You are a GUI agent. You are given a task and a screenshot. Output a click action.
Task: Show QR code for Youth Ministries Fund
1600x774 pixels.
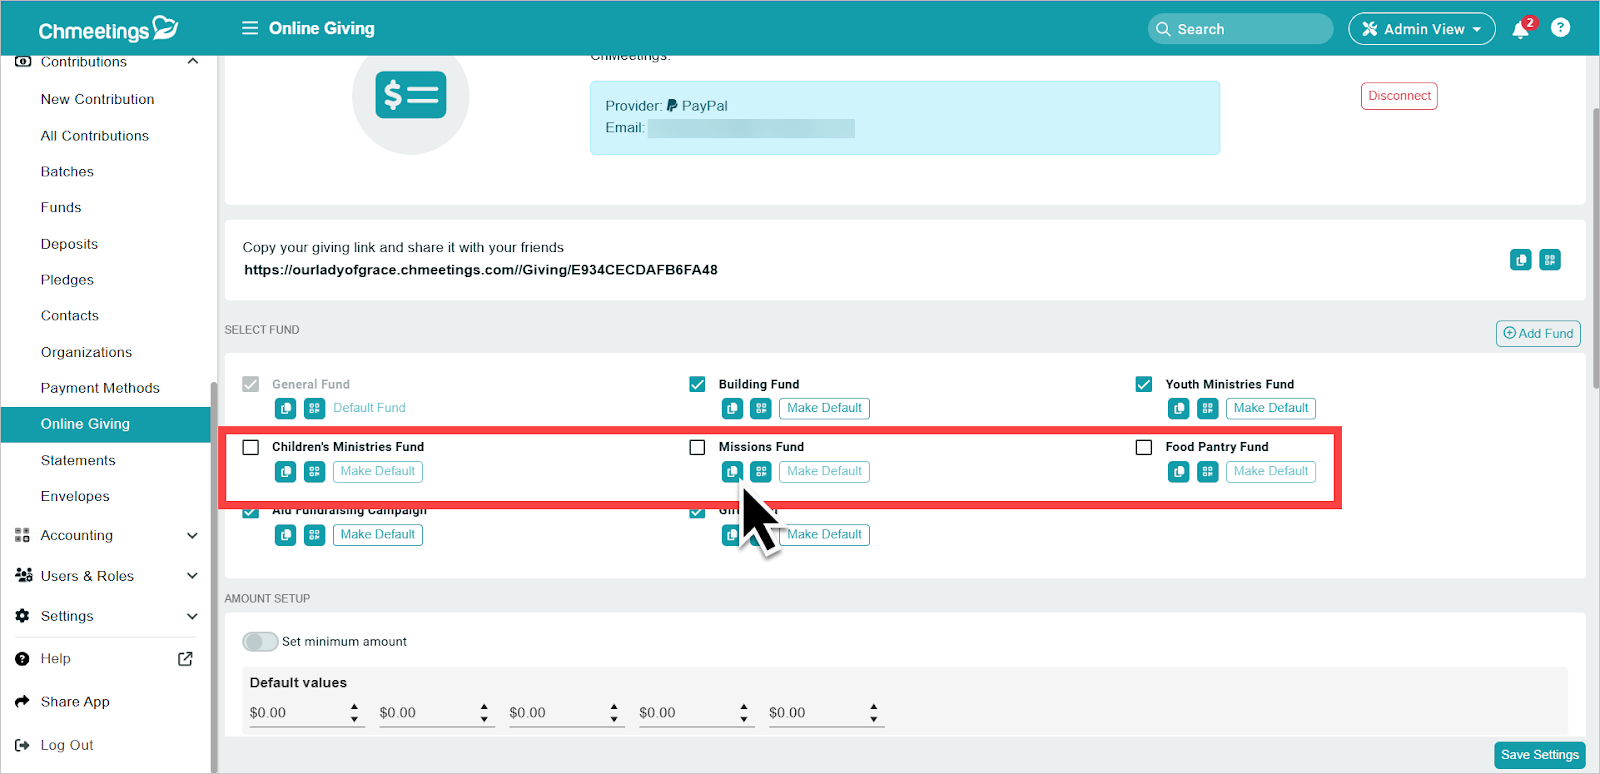pos(1208,408)
